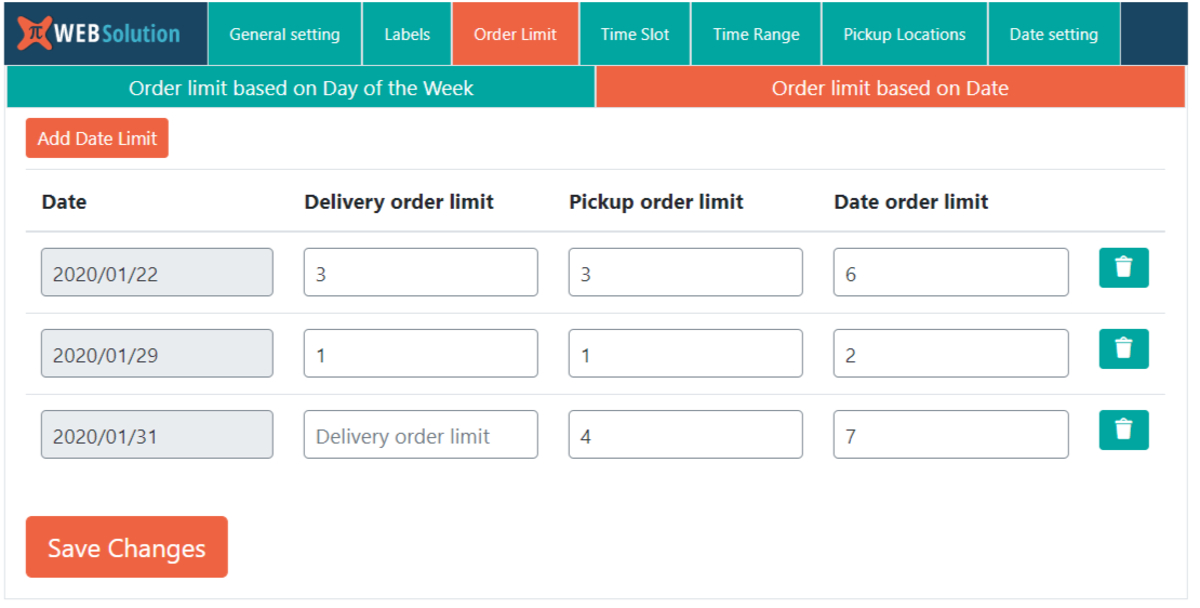Delete the 2020/01/31 date limit row

(1124, 430)
